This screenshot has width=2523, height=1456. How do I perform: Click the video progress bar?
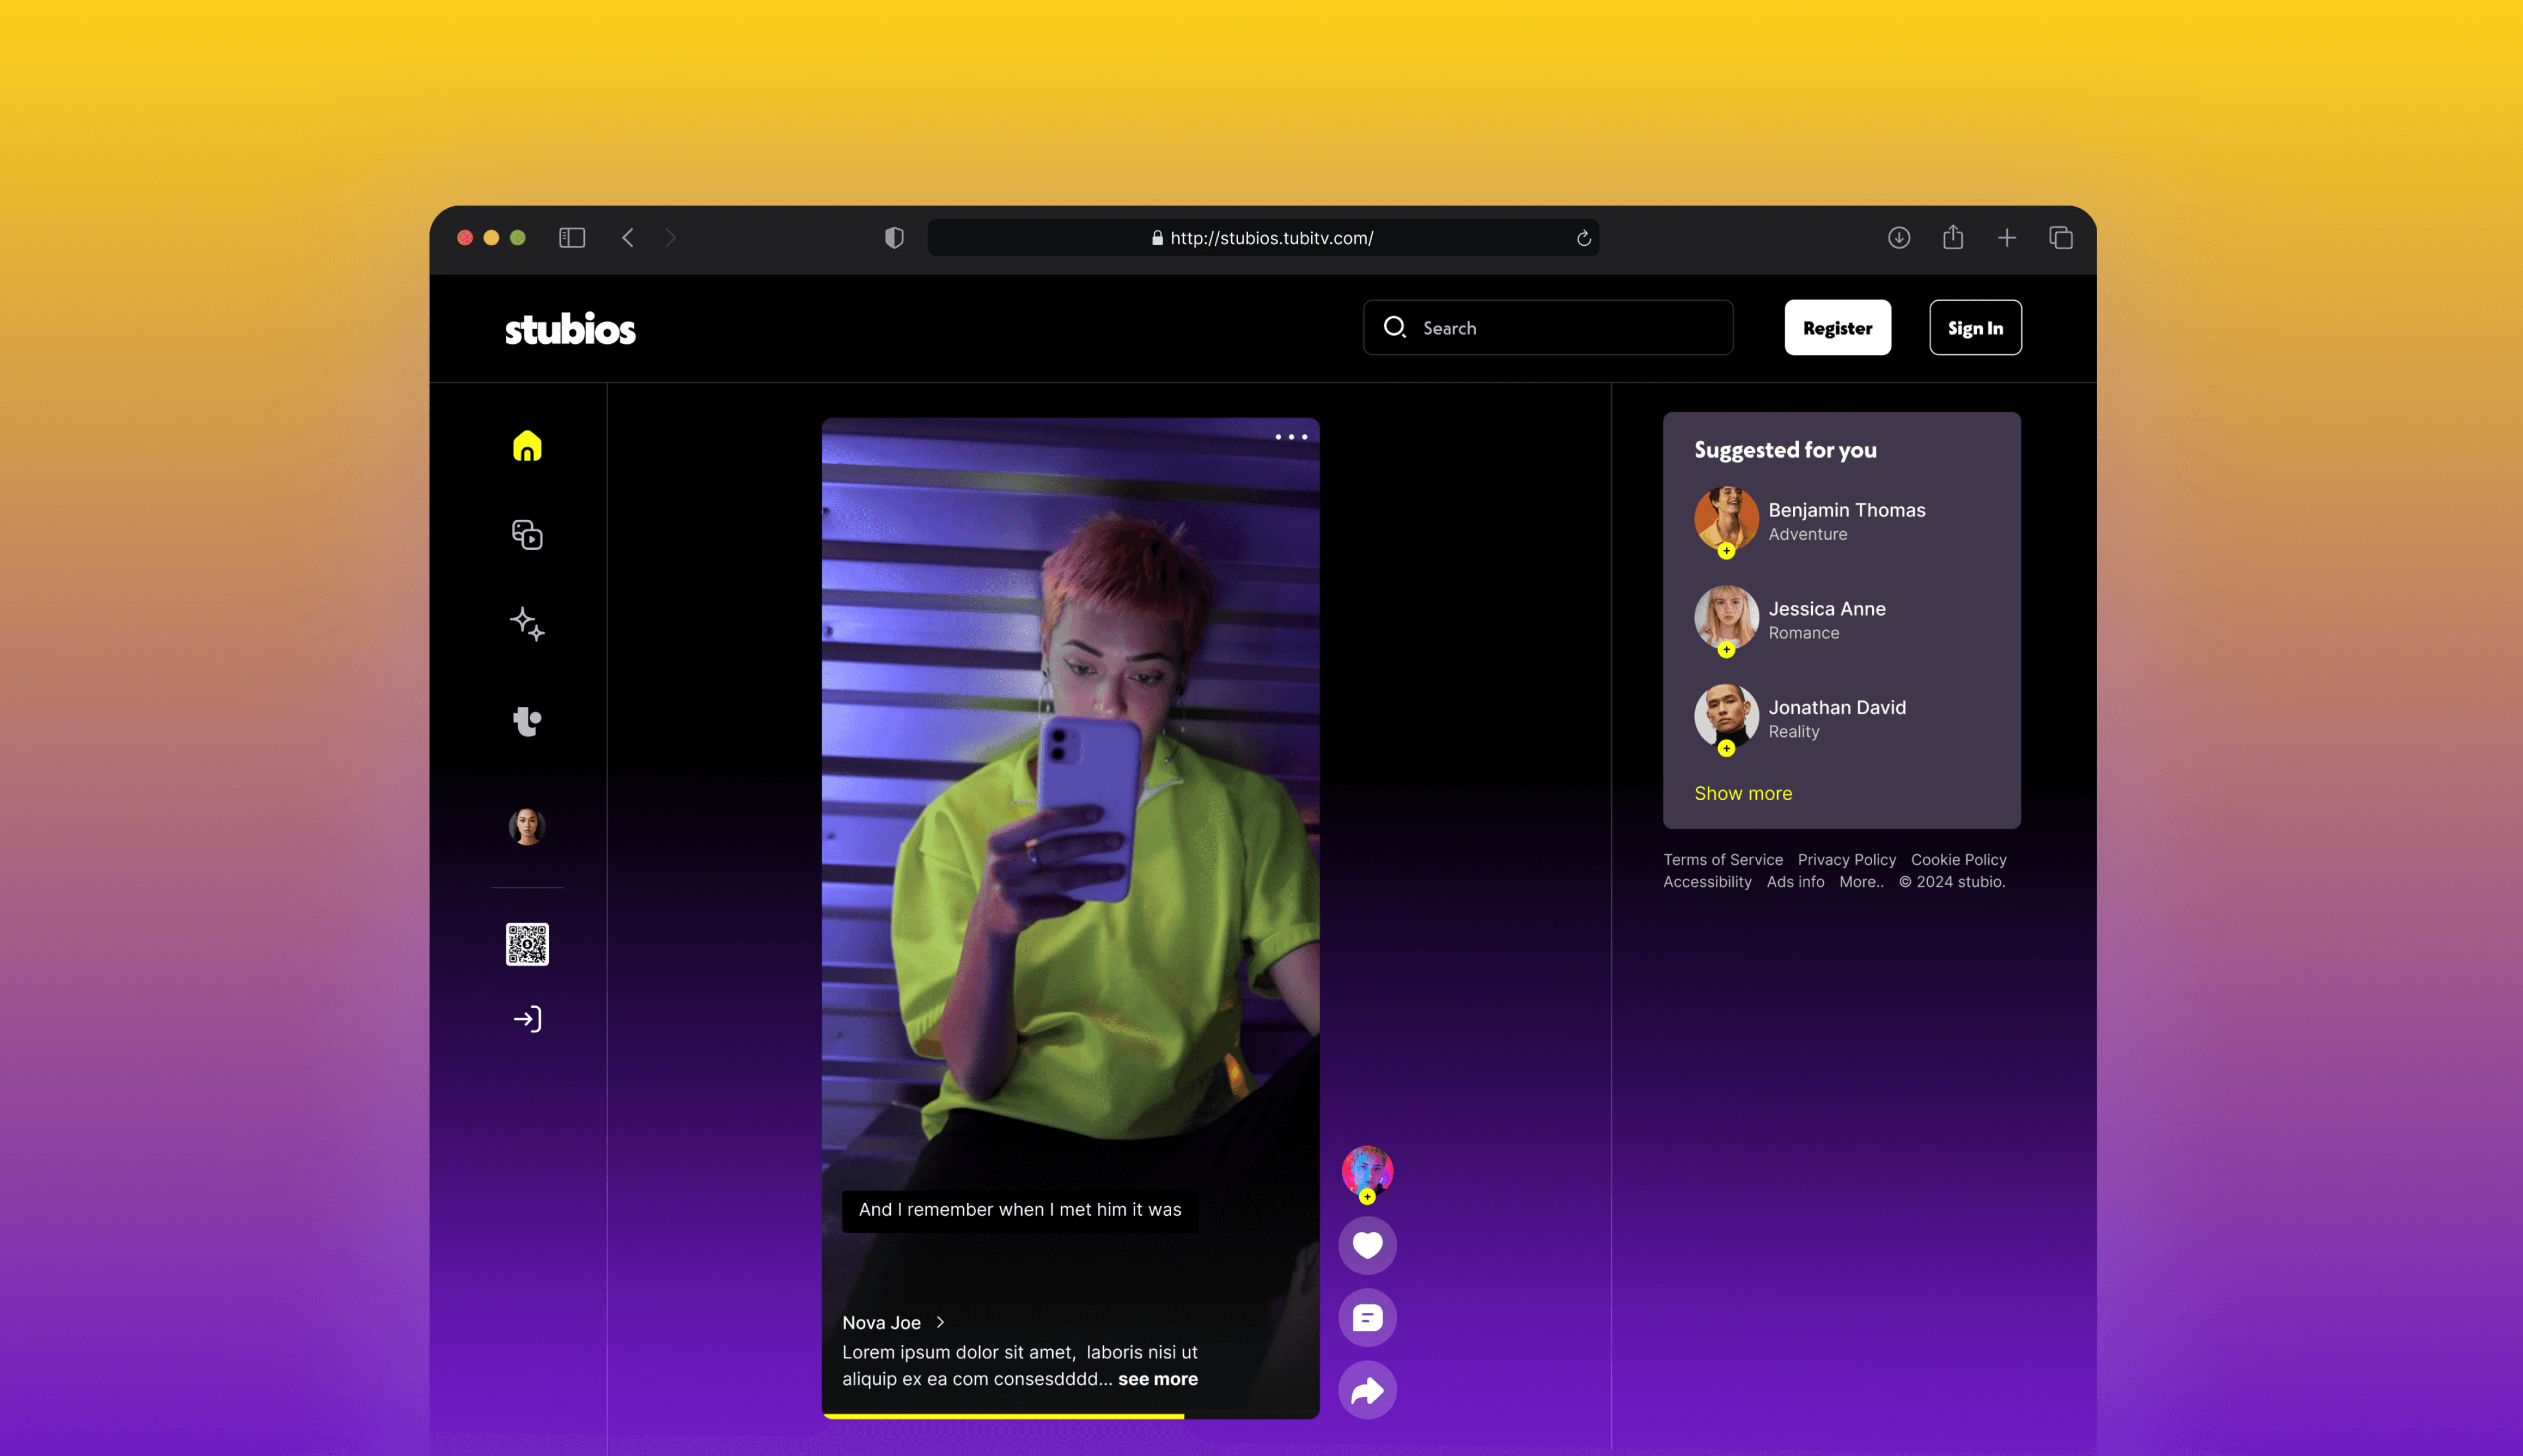(1071, 1416)
